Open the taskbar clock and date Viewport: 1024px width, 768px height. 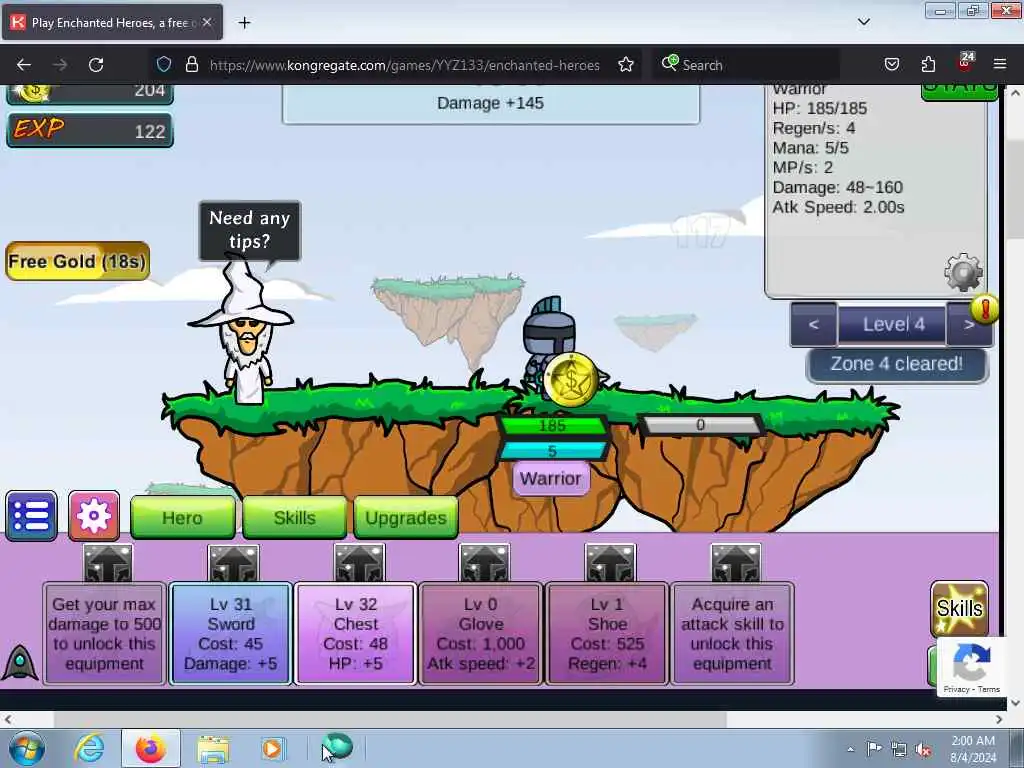click(x=973, y=749)
